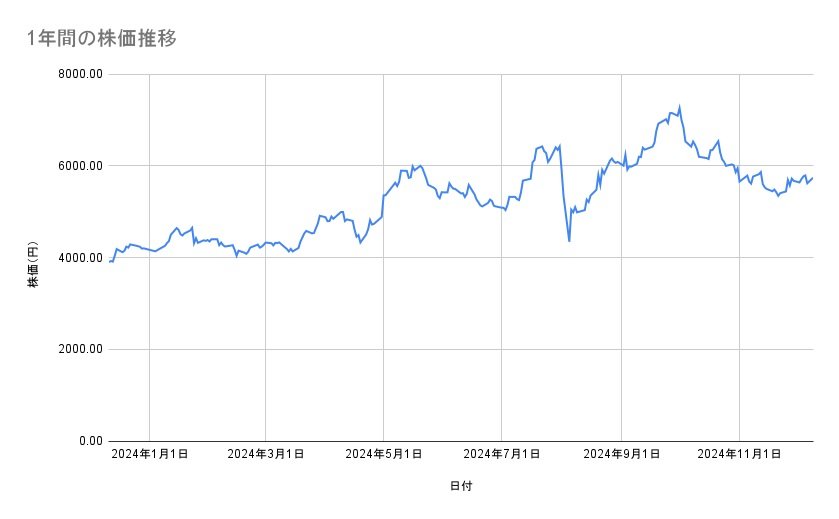Click the highest peak of the price line
The height and width of the screenshot is (519, 839).
click(x=679, y=106)
